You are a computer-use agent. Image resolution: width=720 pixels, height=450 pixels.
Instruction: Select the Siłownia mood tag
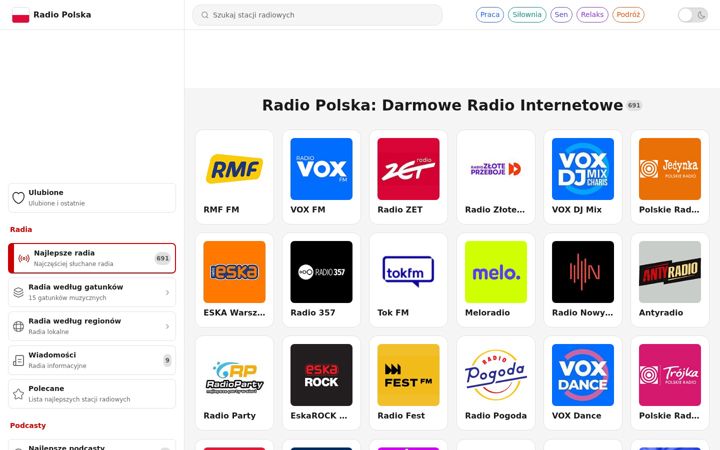[x=527, y=15]
